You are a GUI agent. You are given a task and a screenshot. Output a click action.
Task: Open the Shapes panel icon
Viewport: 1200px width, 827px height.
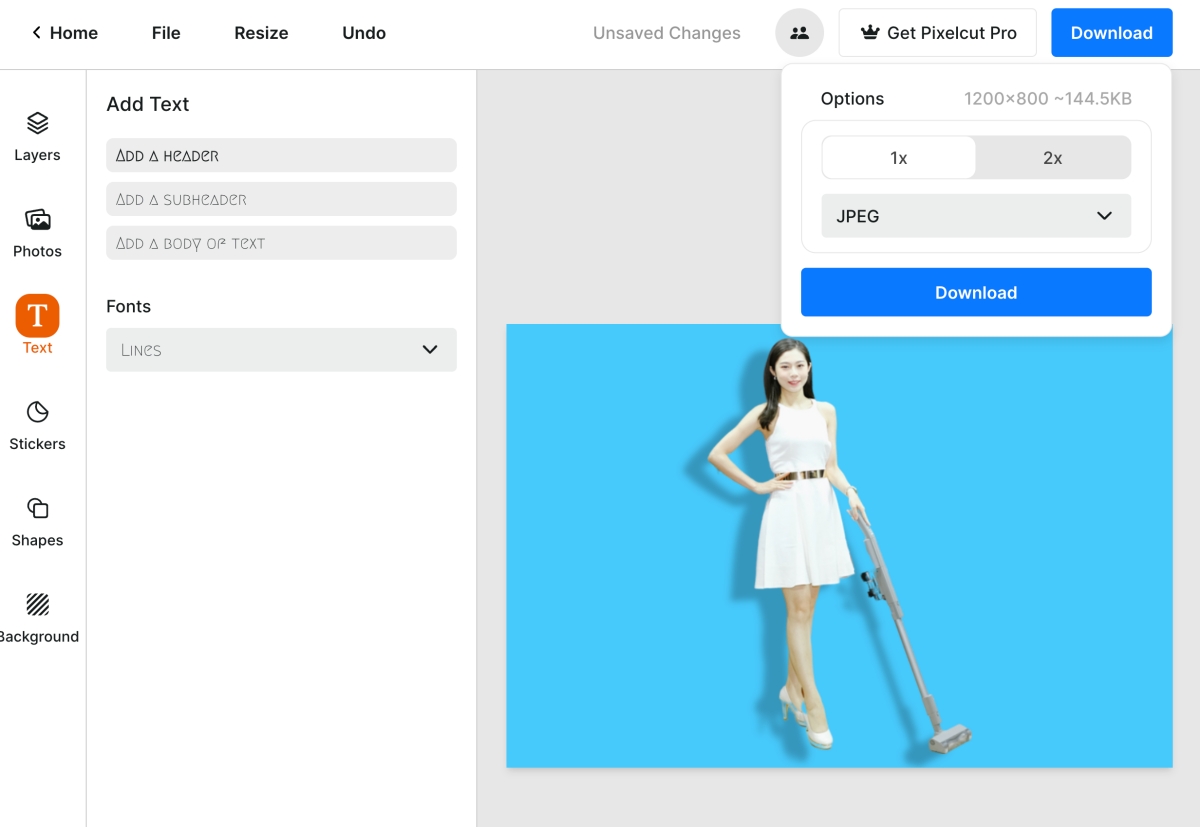[x=37, y=509]
